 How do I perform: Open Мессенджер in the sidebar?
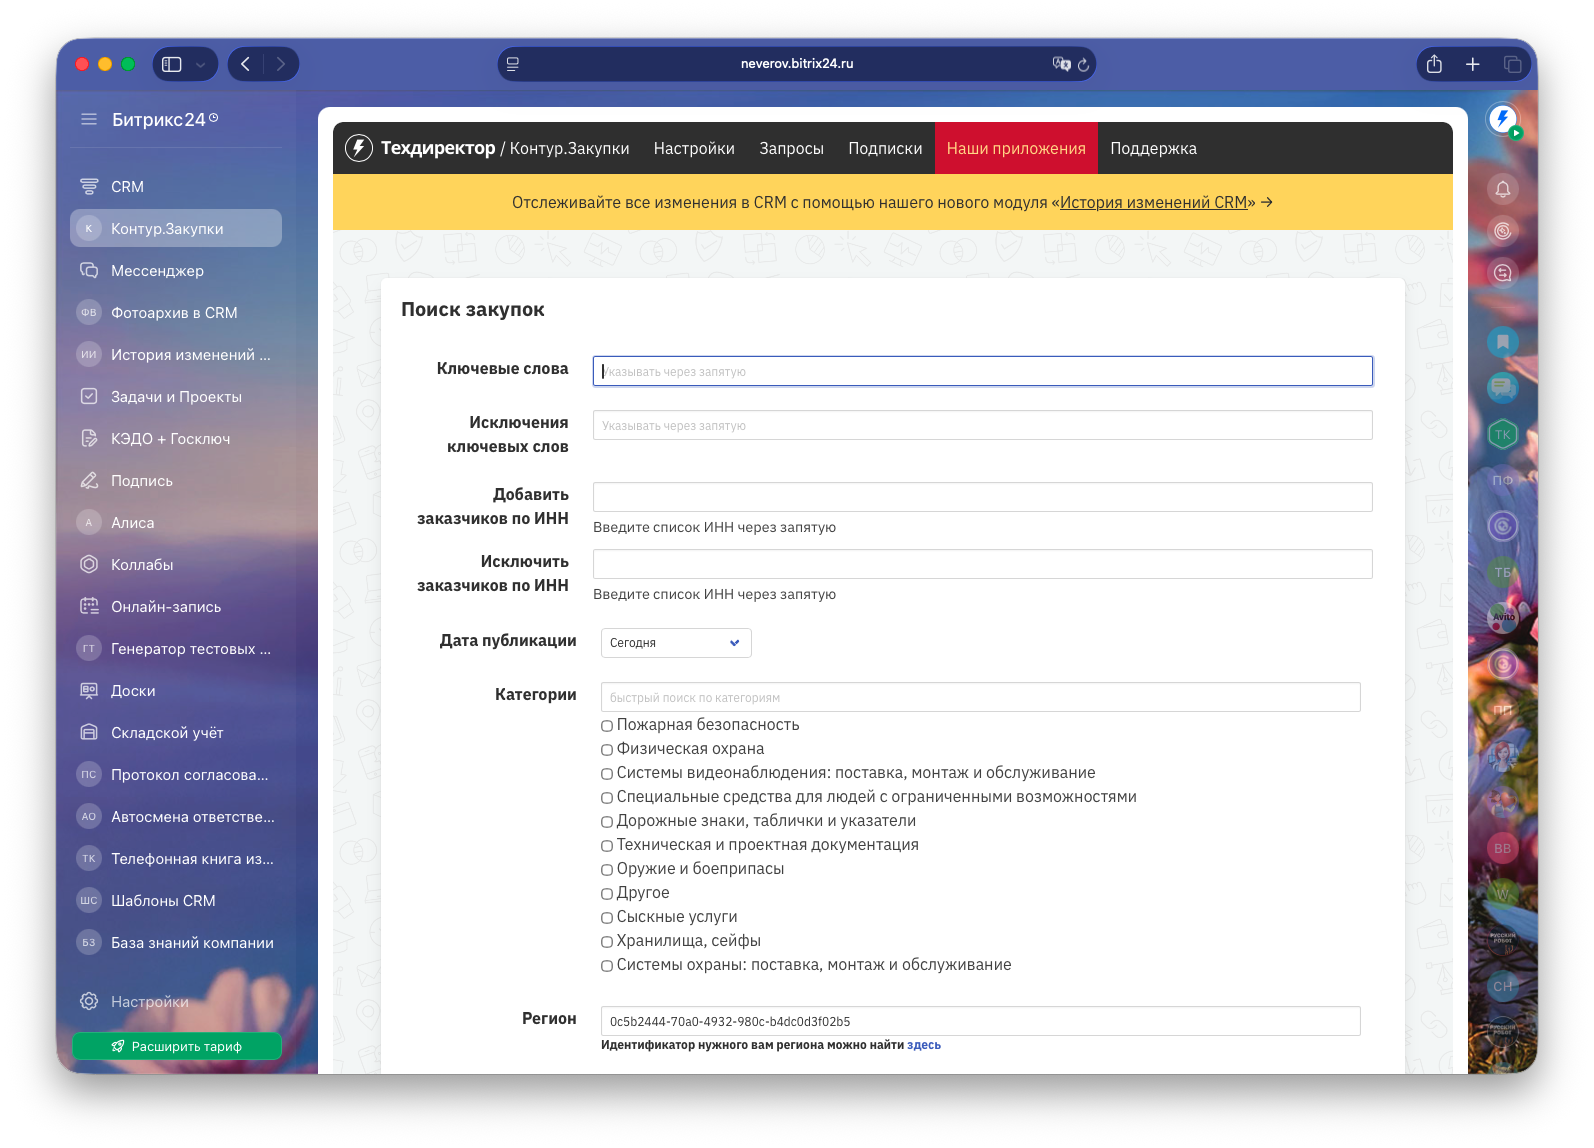(x=176, y=271)
